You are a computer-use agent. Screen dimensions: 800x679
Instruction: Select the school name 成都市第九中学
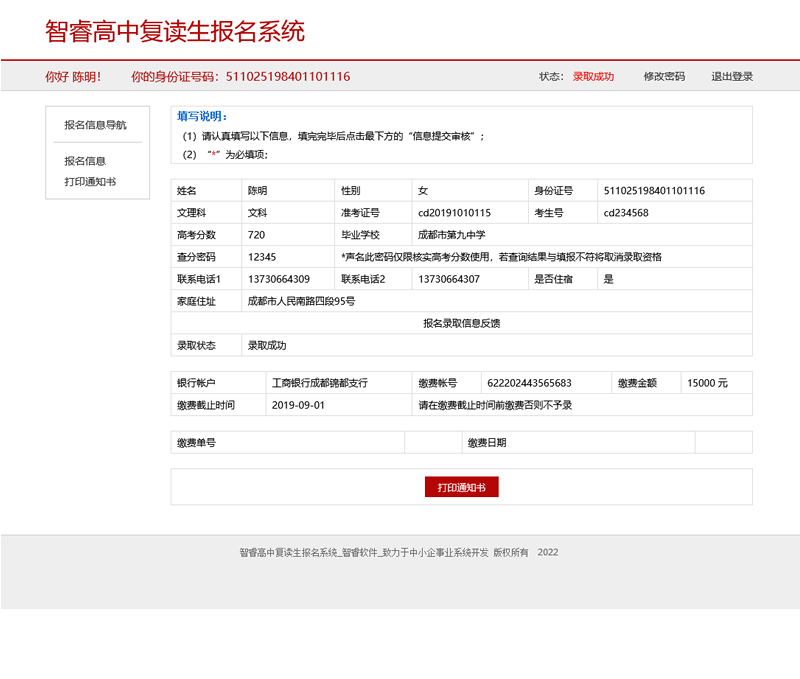[x=452, y=234]
